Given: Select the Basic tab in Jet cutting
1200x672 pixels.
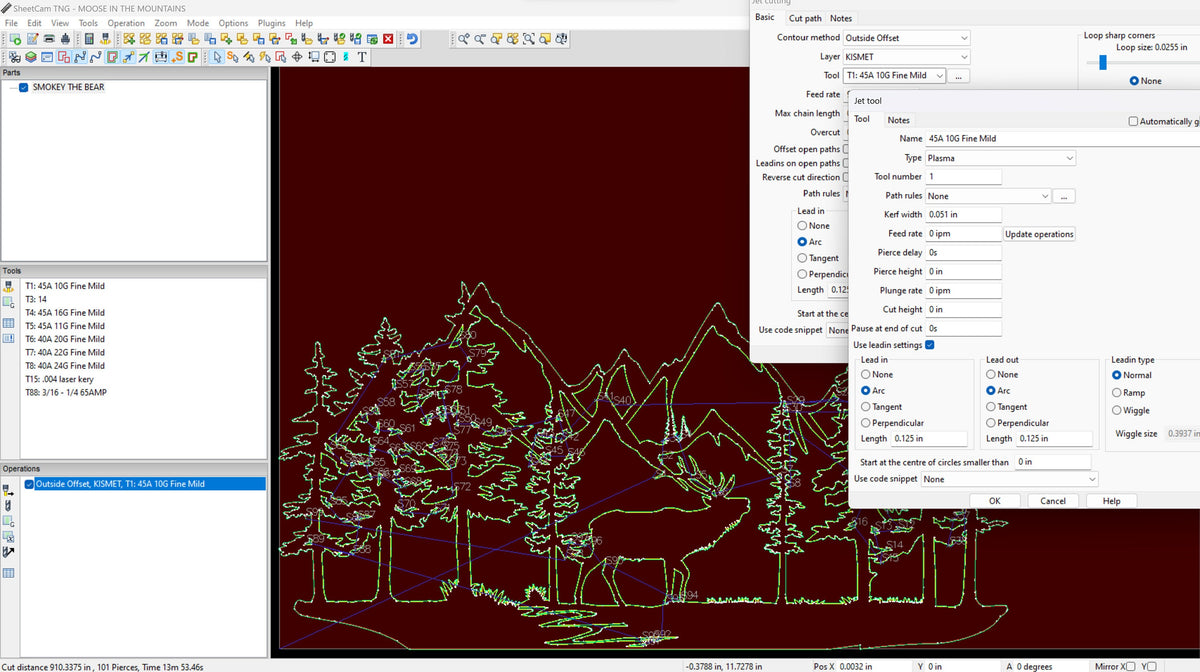Looking at the screenshot, I should (765, 17).
